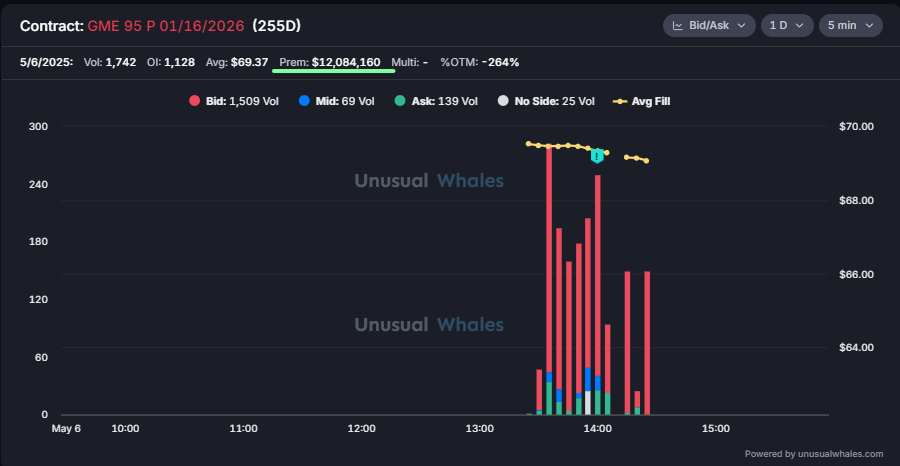Toggle the Mid series in legend
Viewport: 900px width, 466px height.
pos(336,102)
